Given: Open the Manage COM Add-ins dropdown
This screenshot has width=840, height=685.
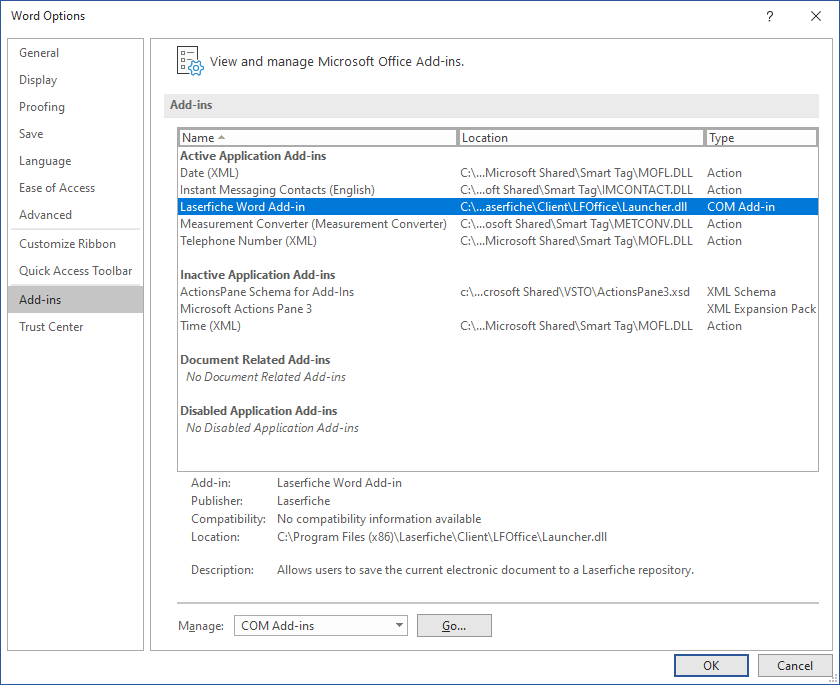Looking at the screenshot, I should pyautogui.click(x=320, y=626).
